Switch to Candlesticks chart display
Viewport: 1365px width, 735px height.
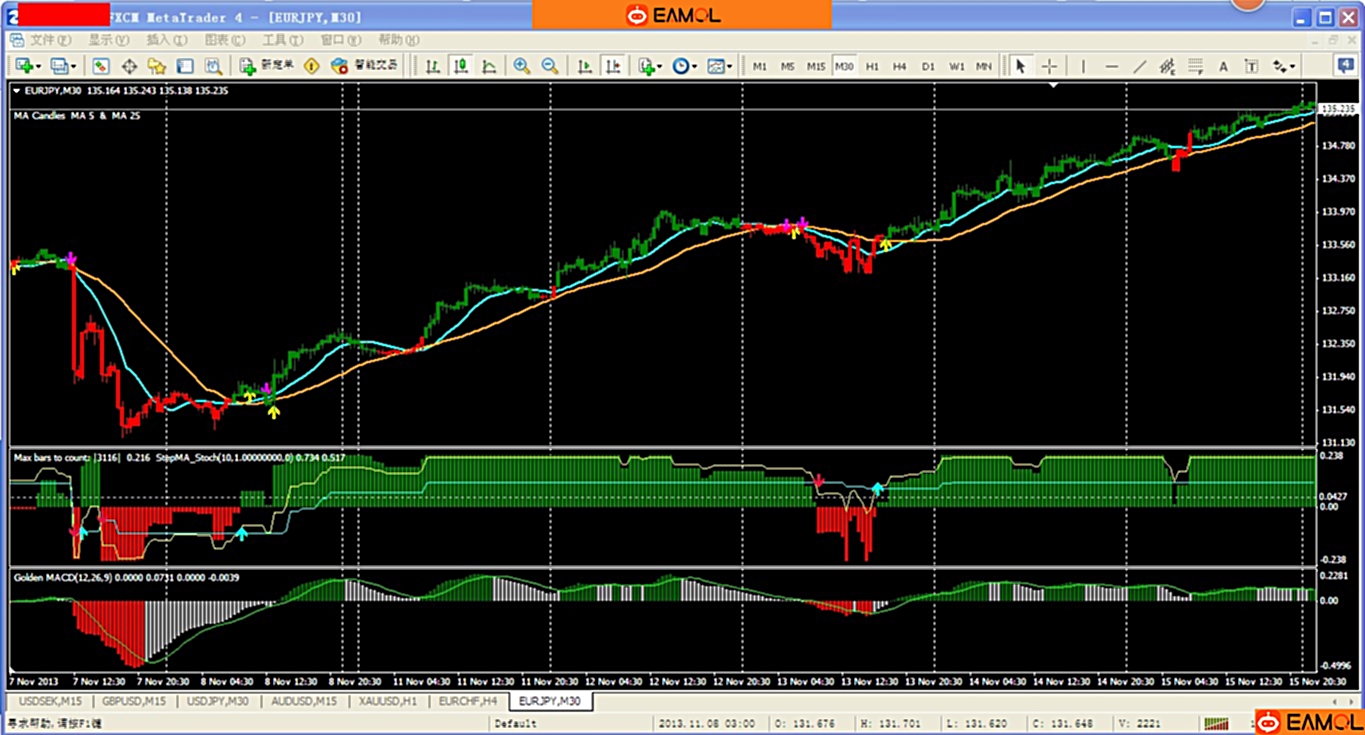pos(461,66)
